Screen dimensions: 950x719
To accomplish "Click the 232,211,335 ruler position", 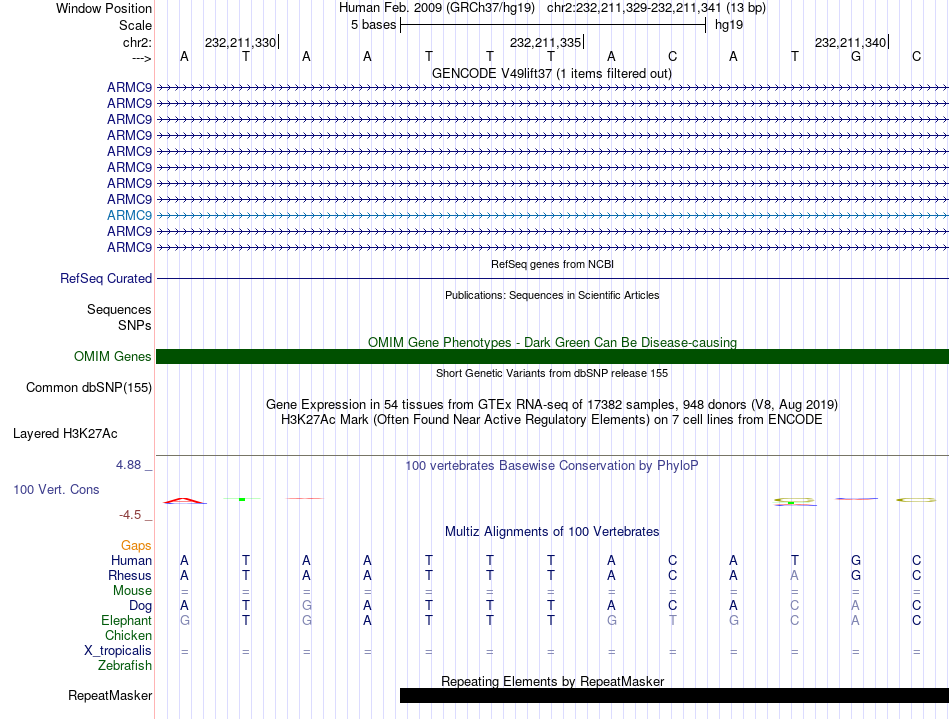I will tap(545, 42).
